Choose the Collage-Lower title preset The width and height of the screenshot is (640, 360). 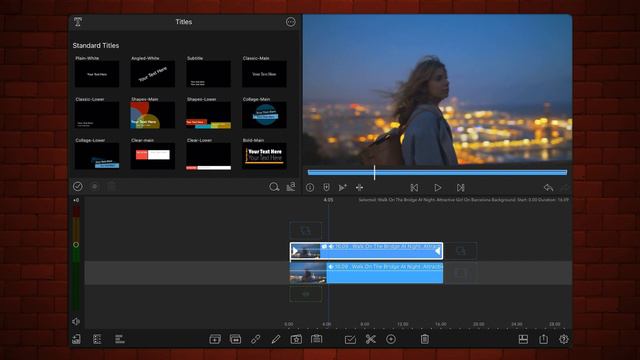(x=97, y=156)
